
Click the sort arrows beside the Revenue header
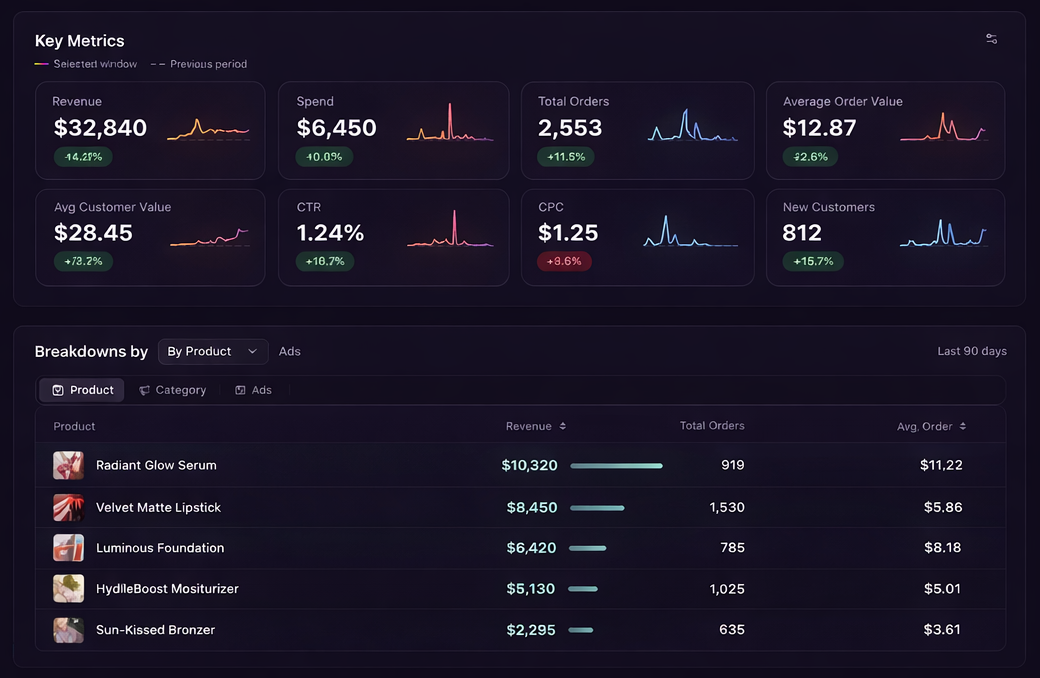[562, 425]
